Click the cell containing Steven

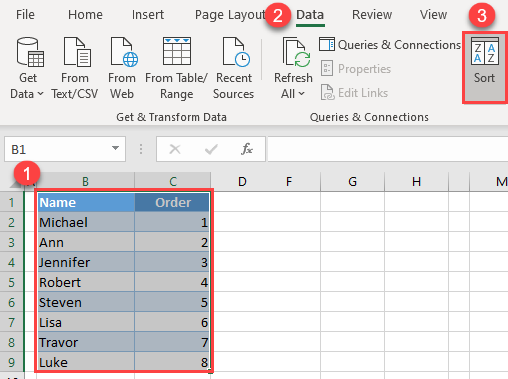[86, 302]
